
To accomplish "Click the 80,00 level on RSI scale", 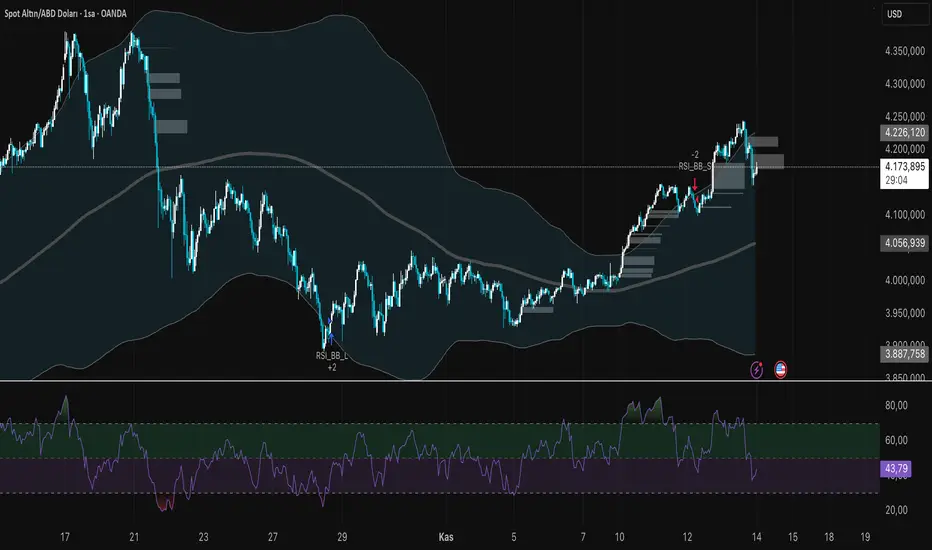I will pyautogui.click(x=896, y=406).
